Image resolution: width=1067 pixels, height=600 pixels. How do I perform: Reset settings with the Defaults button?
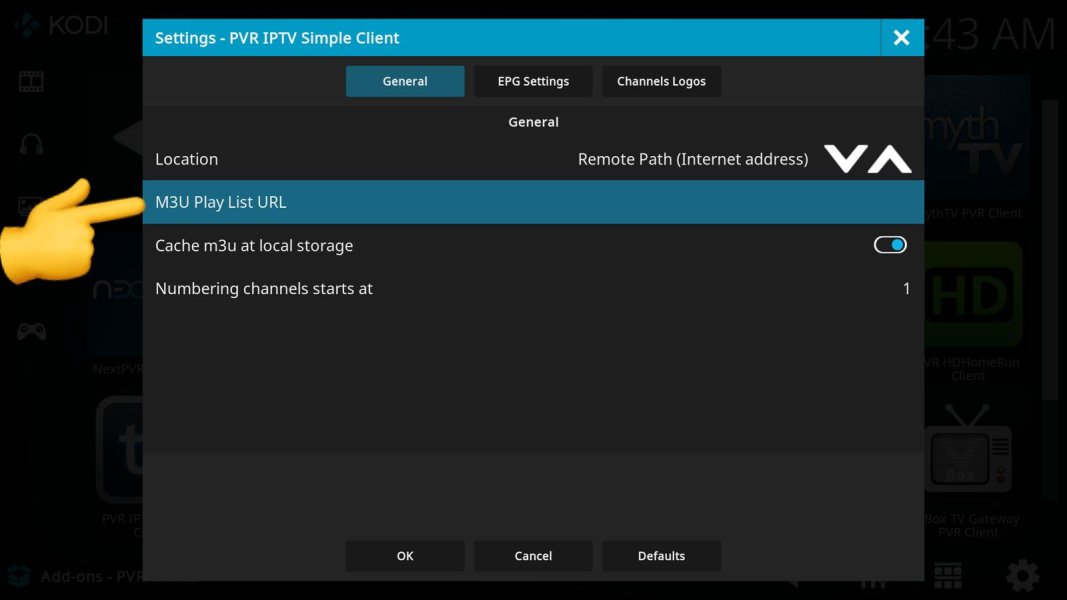661,556
